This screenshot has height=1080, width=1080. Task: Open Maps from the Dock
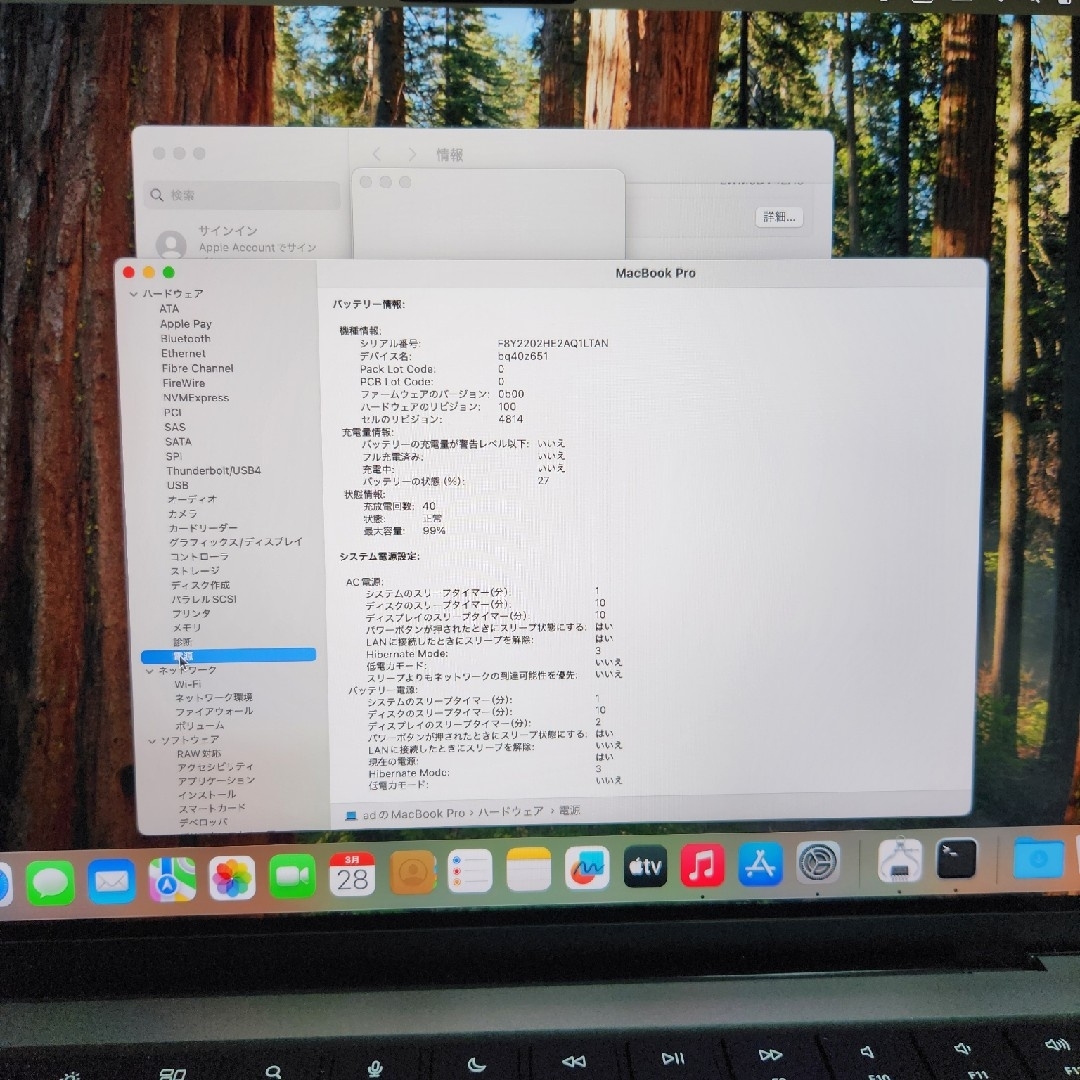(x=172, y=879)
